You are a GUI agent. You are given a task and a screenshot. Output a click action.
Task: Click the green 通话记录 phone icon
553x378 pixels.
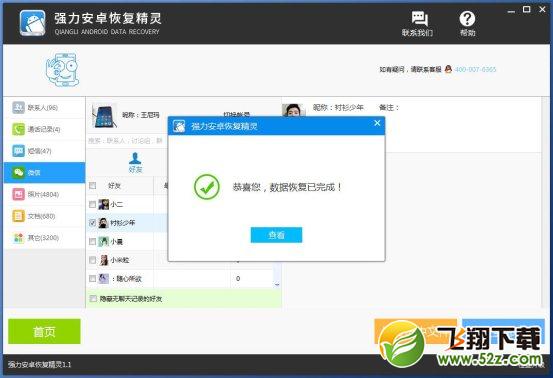[x=18, y=129]
